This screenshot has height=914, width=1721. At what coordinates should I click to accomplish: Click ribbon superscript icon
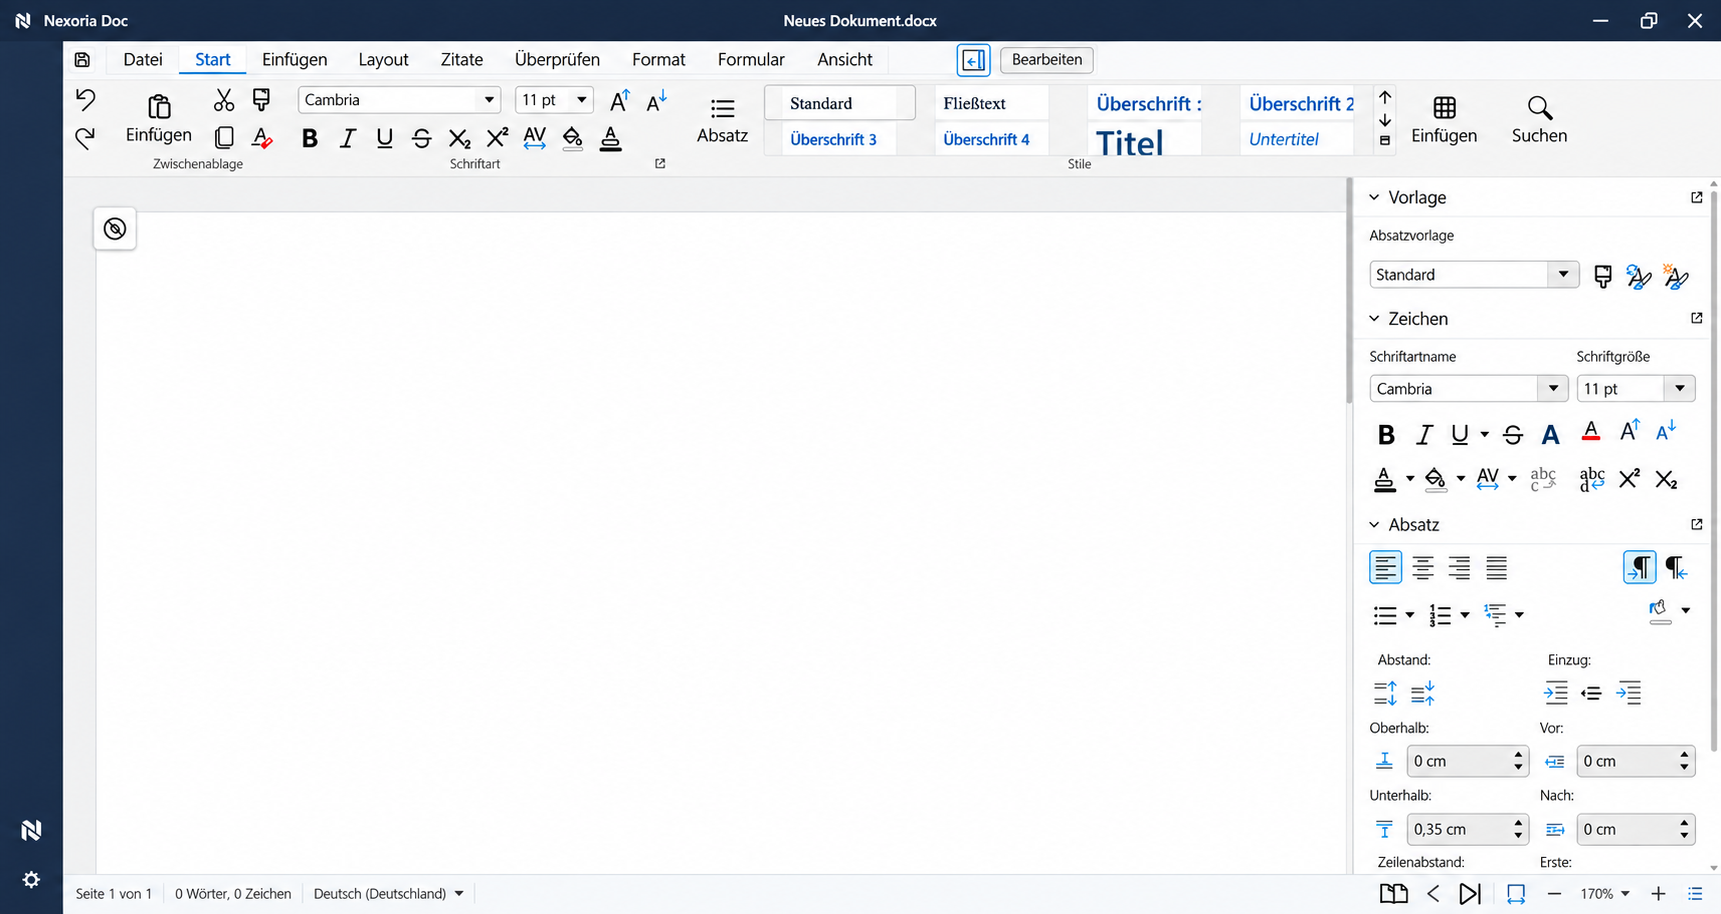point(497,137)
